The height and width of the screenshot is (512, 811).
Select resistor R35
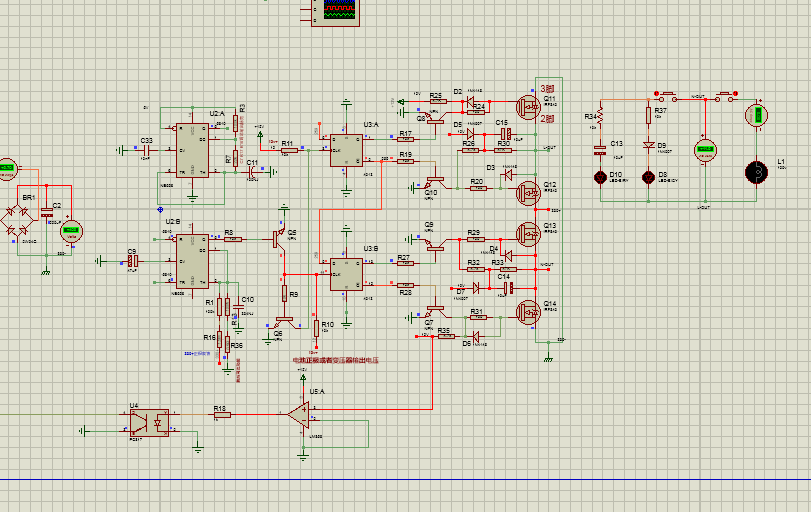point(446,336)
